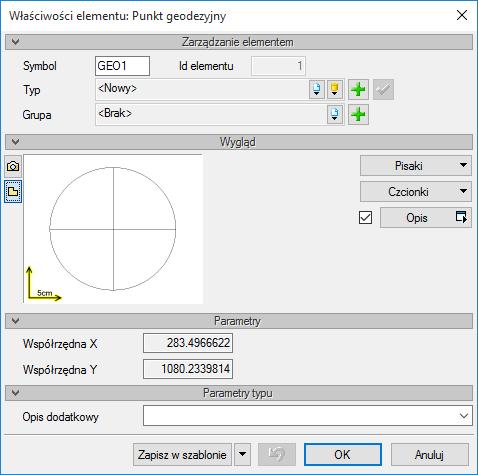The width and height of the screenshot is (478, 475).
Task: Select the folder view icon beside the preview
Action: pos(13,191)
